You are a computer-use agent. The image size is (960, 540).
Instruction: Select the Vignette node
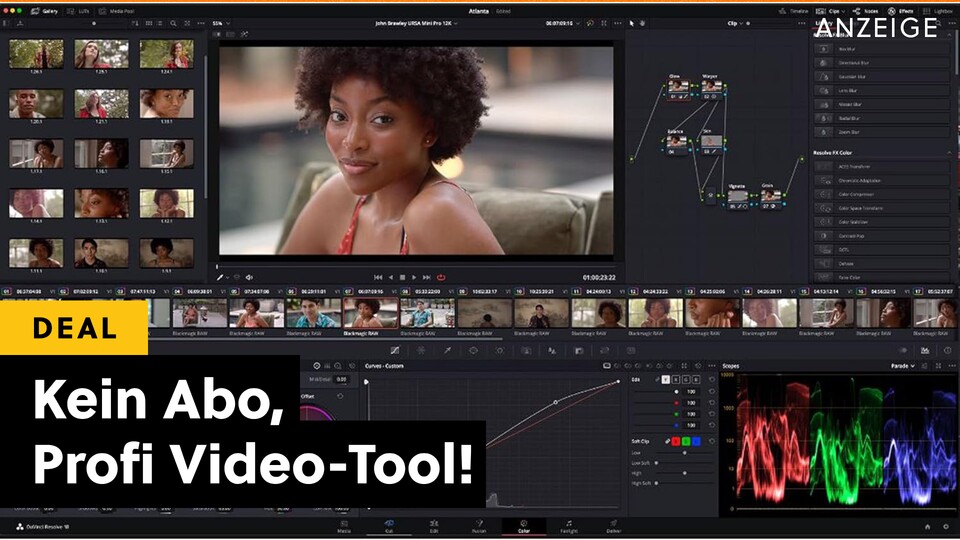point(737,196)
